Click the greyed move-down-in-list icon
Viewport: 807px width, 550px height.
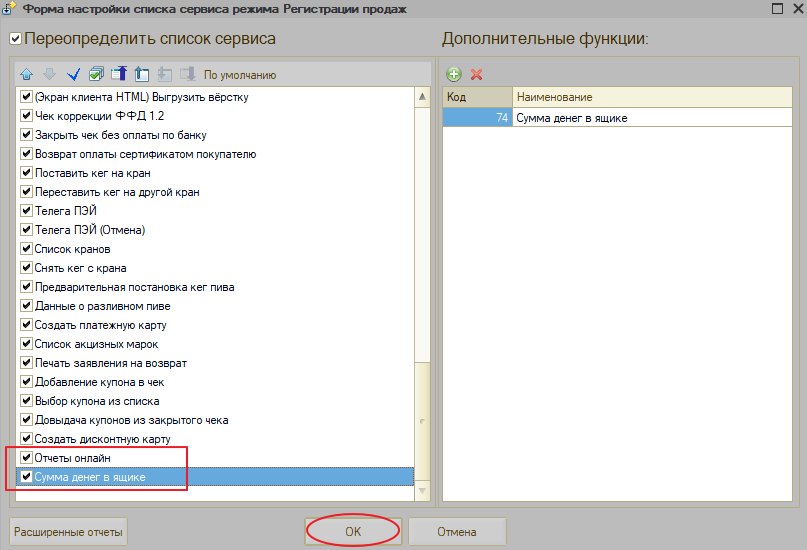point(165,75)
